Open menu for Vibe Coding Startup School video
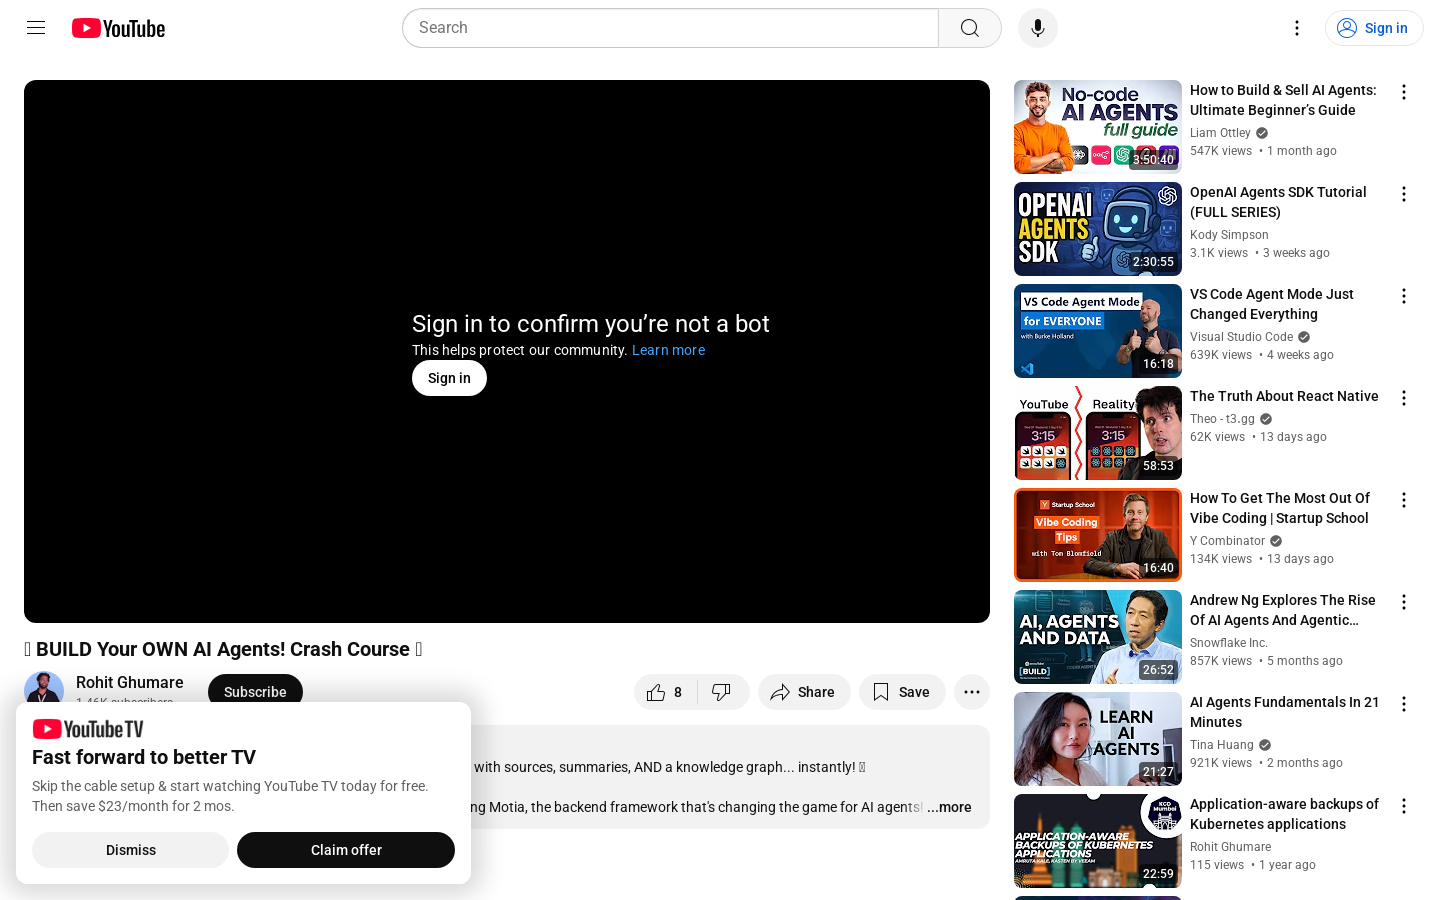 1404,500
